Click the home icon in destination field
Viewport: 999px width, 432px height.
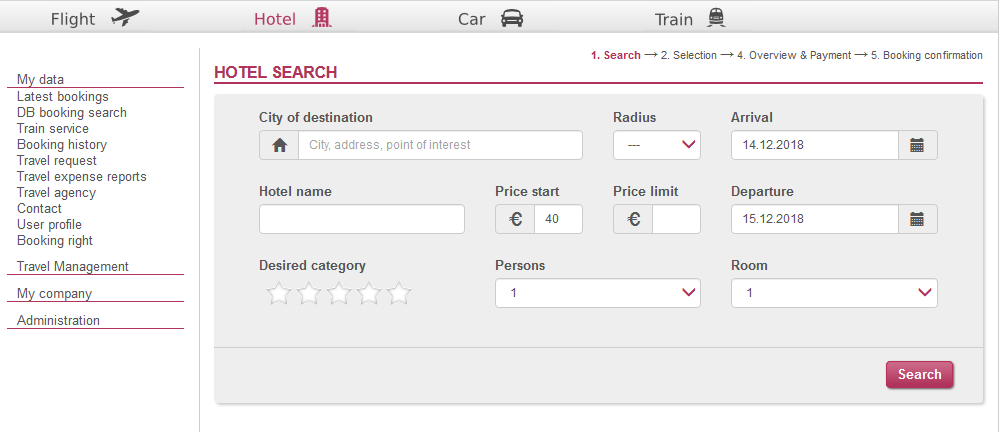click(x=279, y=145)
